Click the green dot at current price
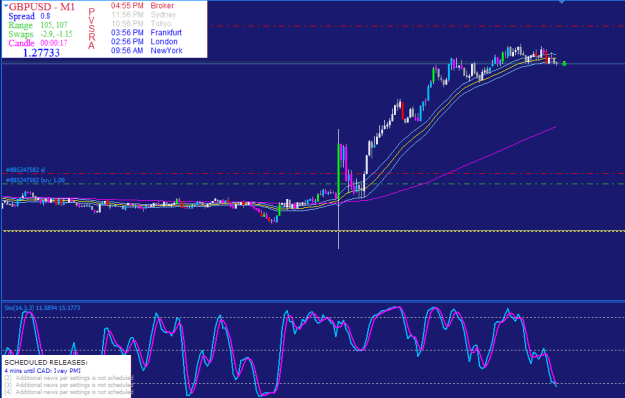The height and width of the screenshot is (398, 625). coord(564,63)
